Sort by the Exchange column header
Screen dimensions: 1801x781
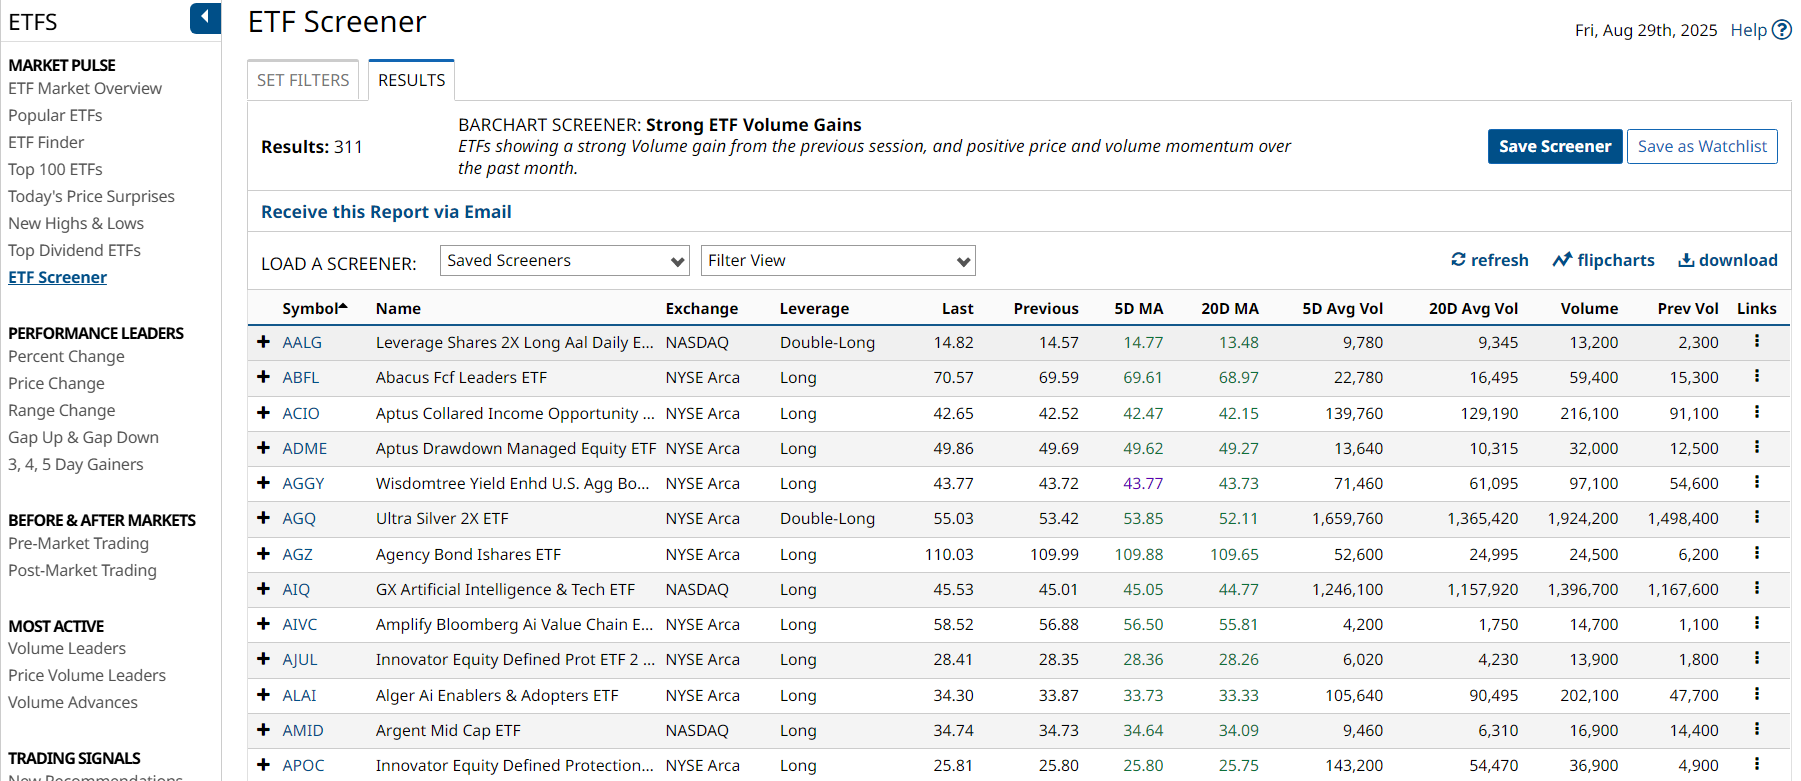pyautogui.click(x=702, y=308)
